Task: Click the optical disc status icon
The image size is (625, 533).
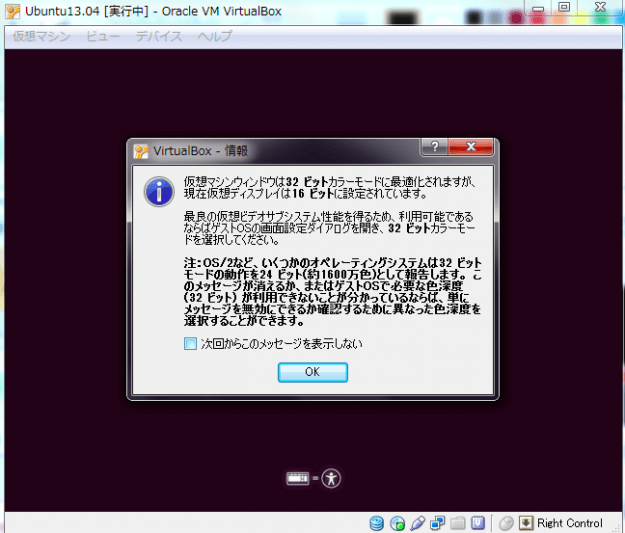Action: pos(397,523)
